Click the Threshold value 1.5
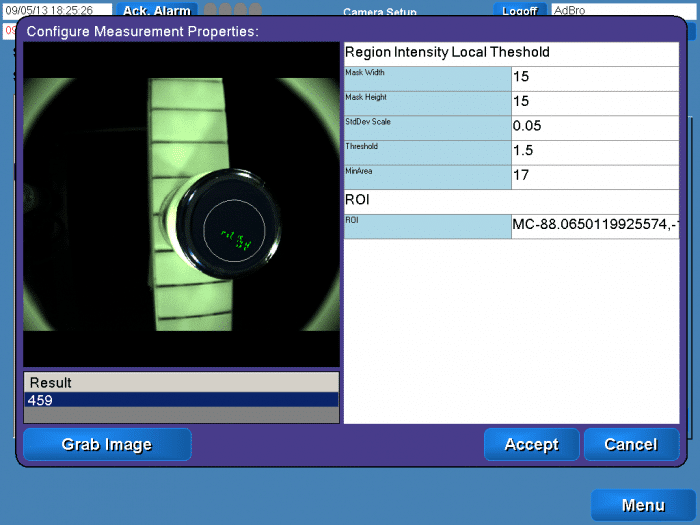Screen dimensions: 700x525 [x=594, y=151]
